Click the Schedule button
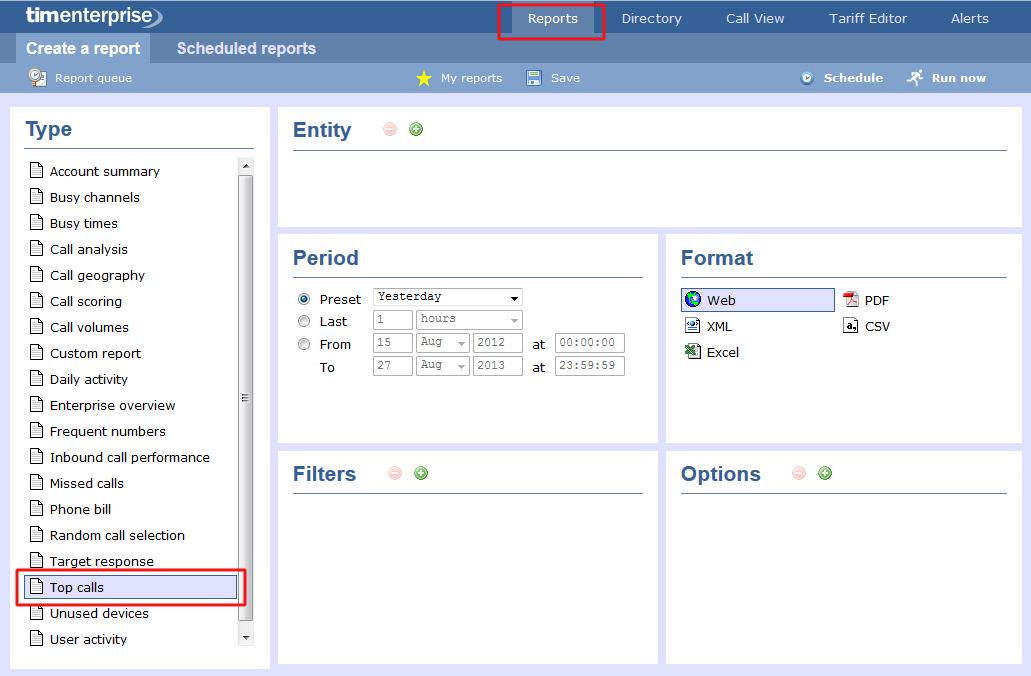Image resolution: width=1031 pixels, height=676 pixels. click(842, 78)
